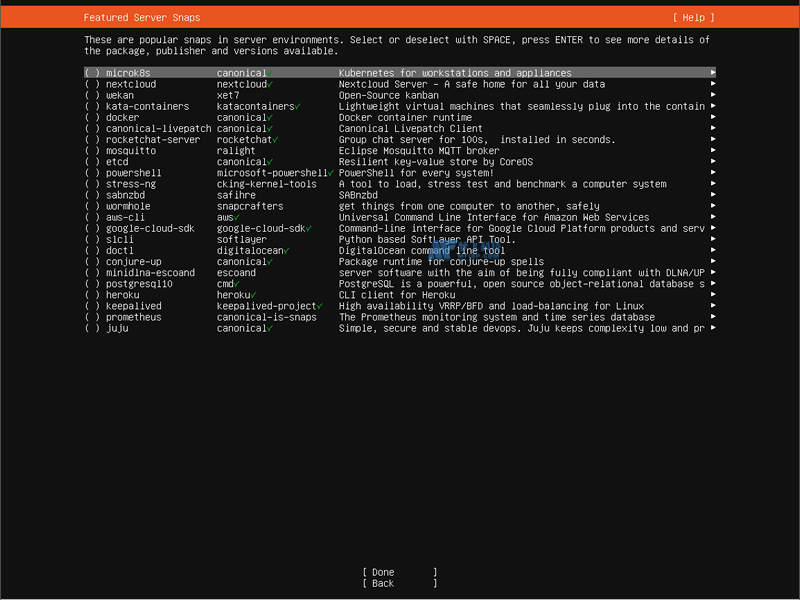
Task: Enable the juju snap for install
Action: 90,328
